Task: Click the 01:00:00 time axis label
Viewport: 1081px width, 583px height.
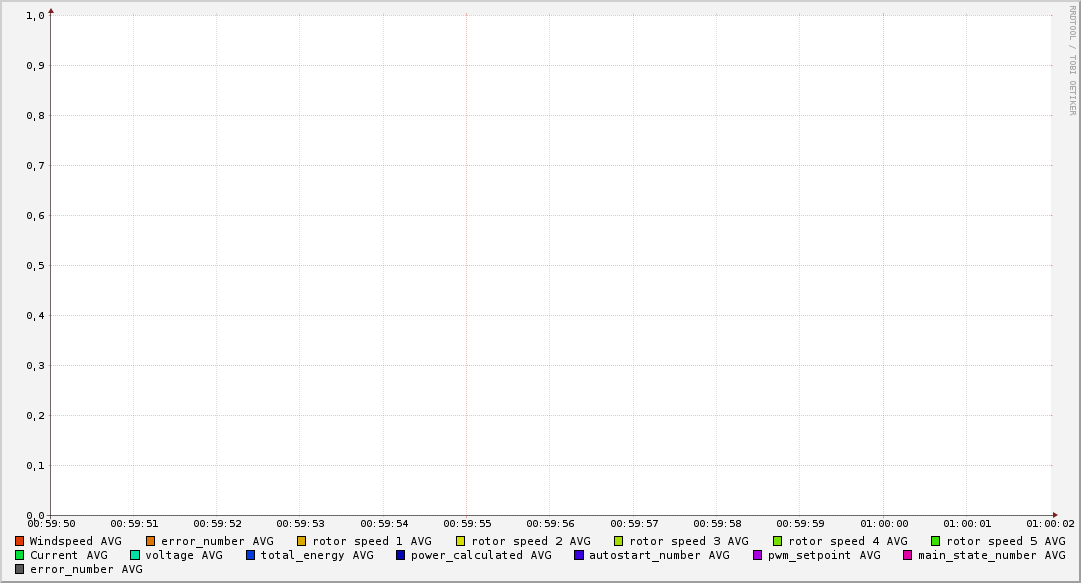Action: pos(884,523)
